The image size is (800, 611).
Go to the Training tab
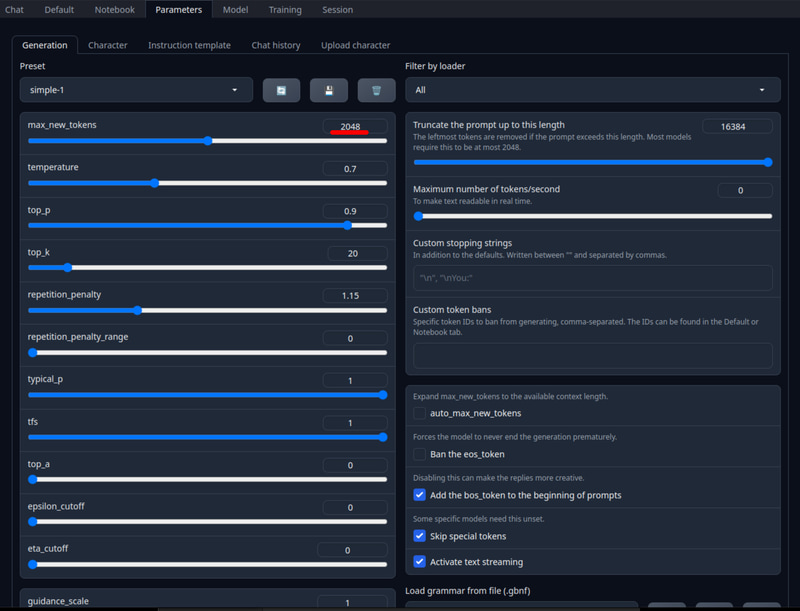pyautogui.click(x=285, y=10)
